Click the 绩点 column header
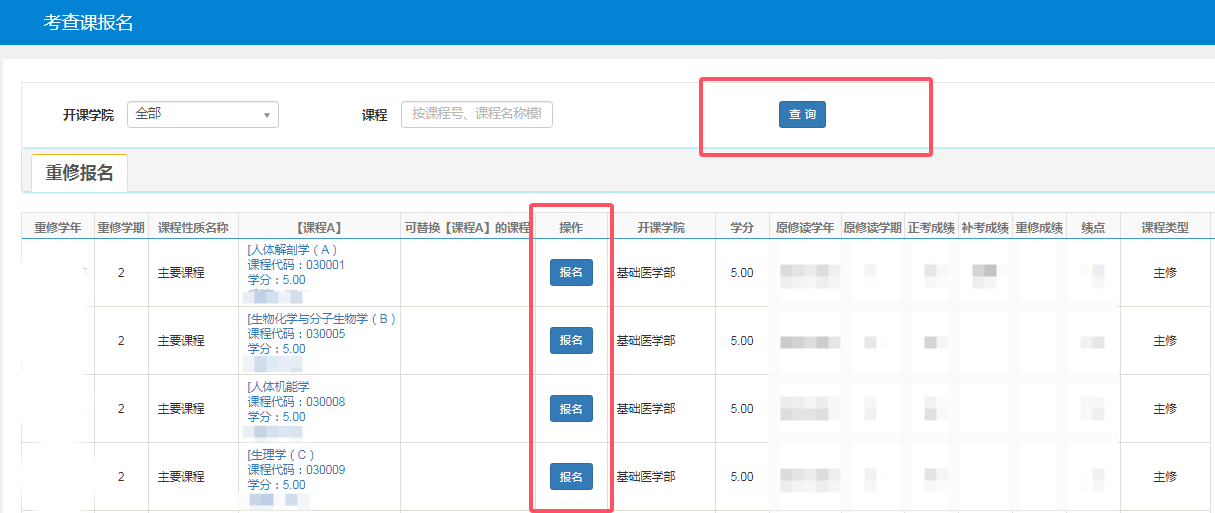This screenshot has height=513, width=1215. click(1093, 227)
